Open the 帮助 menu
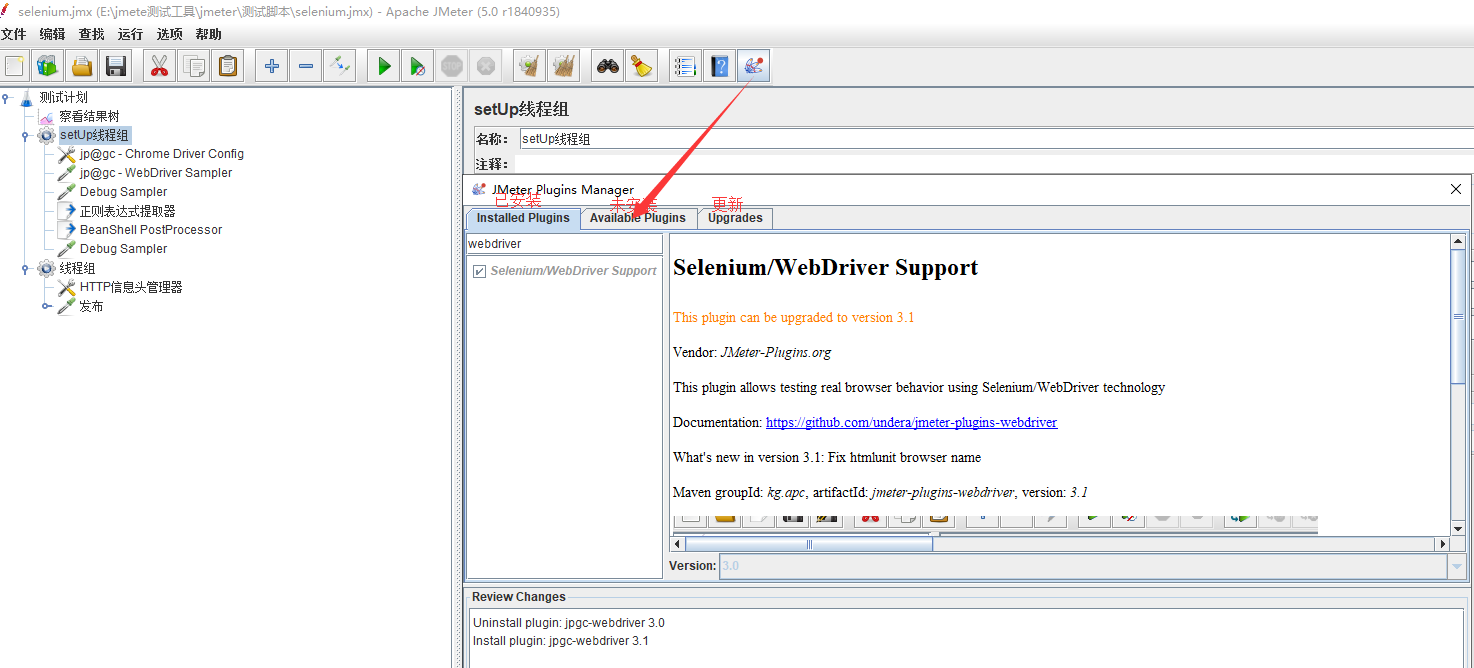The height and width of the screenshot is (668, 1474). point(209,34)
